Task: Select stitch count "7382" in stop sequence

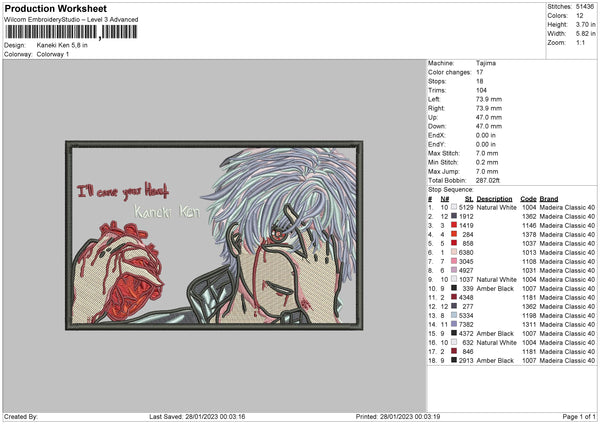Action: tap(466, 325)
